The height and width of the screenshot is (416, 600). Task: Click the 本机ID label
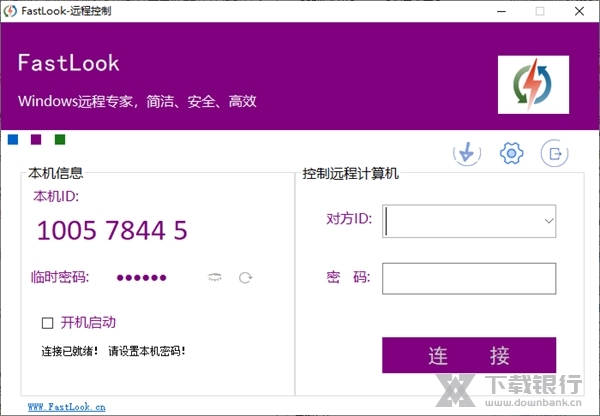56,196
